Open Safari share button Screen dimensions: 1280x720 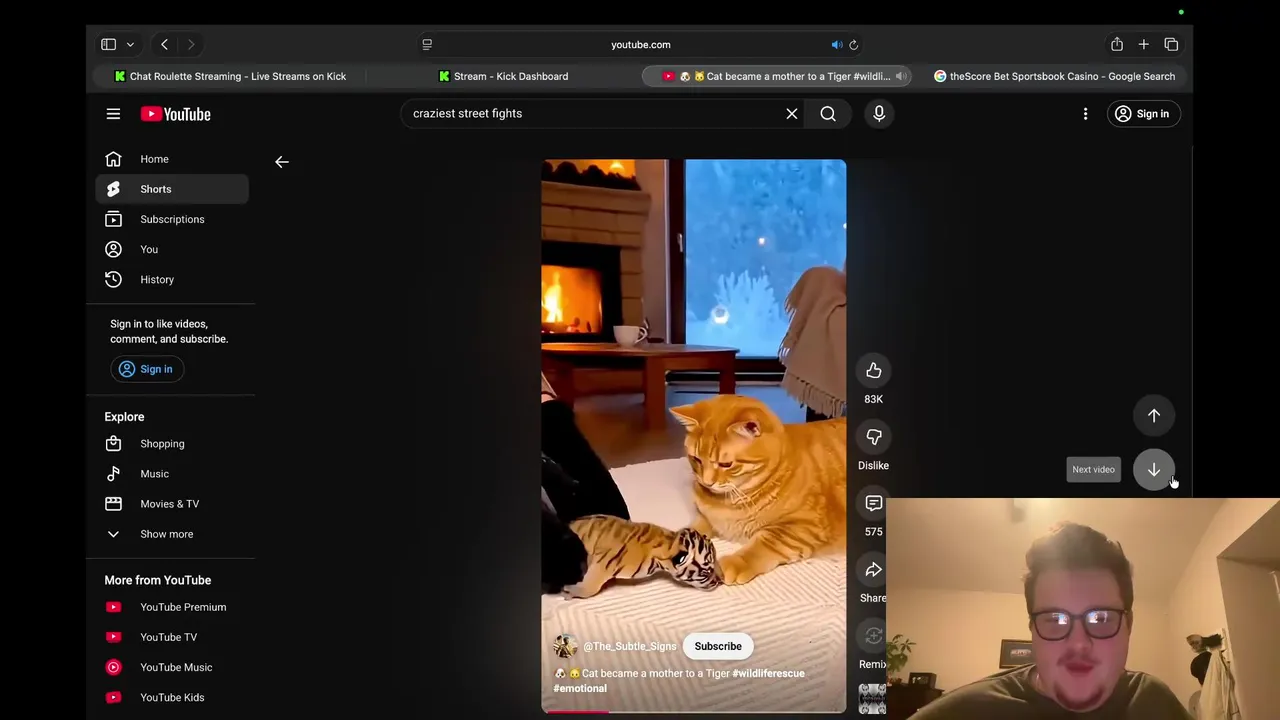click(x=1116, y=44)
